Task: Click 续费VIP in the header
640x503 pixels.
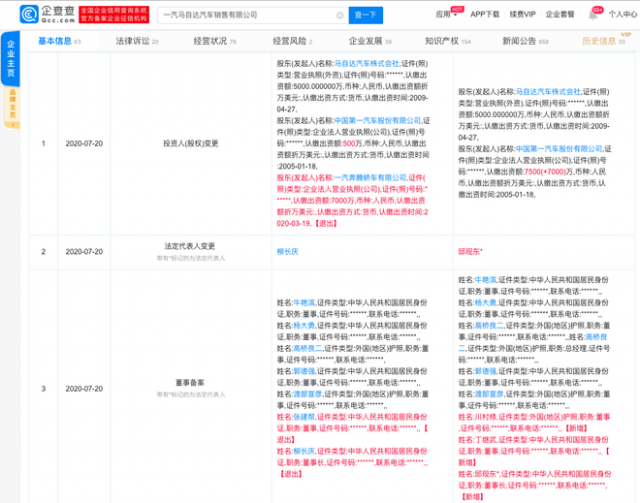Action: click(x=522, y=14)
